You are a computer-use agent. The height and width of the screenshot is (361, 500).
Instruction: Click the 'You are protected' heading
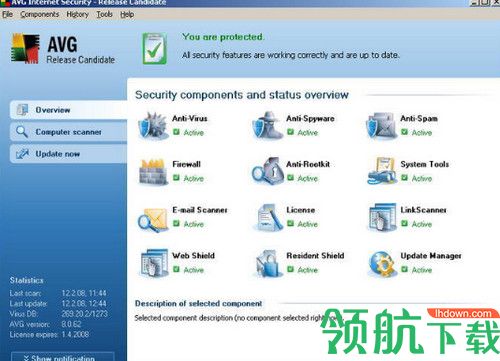pos(223,37)
